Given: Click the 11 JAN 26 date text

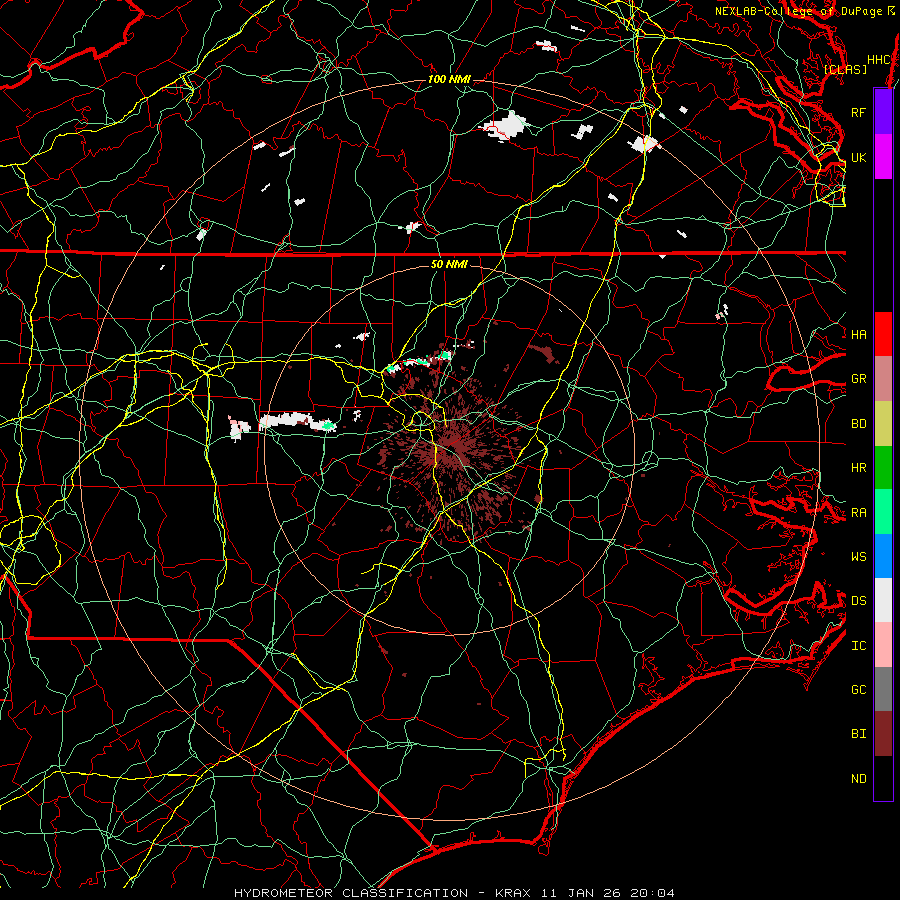Looking at the screenshot, I should [x=581, y=893].
